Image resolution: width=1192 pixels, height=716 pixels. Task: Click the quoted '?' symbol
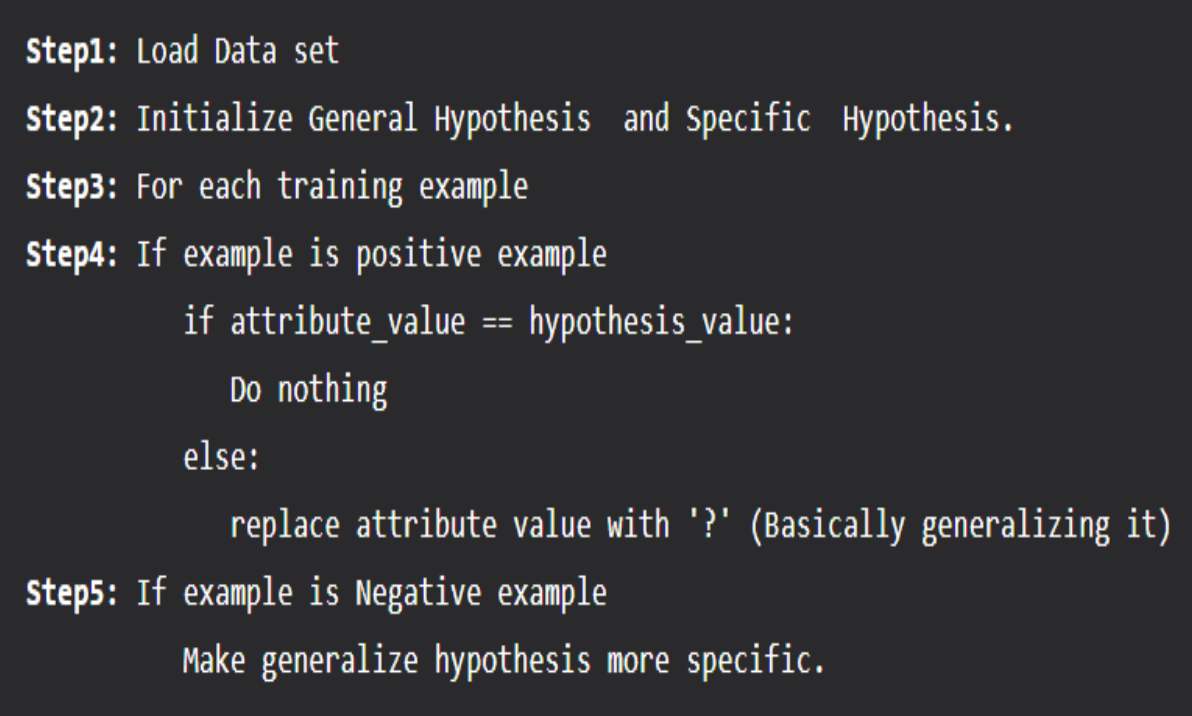tap(709, 524)
